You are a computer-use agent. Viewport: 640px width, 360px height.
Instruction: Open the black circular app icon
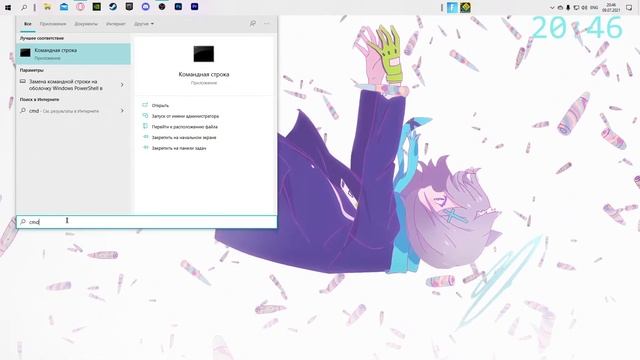pyautogui.click(x=162, y=7)
